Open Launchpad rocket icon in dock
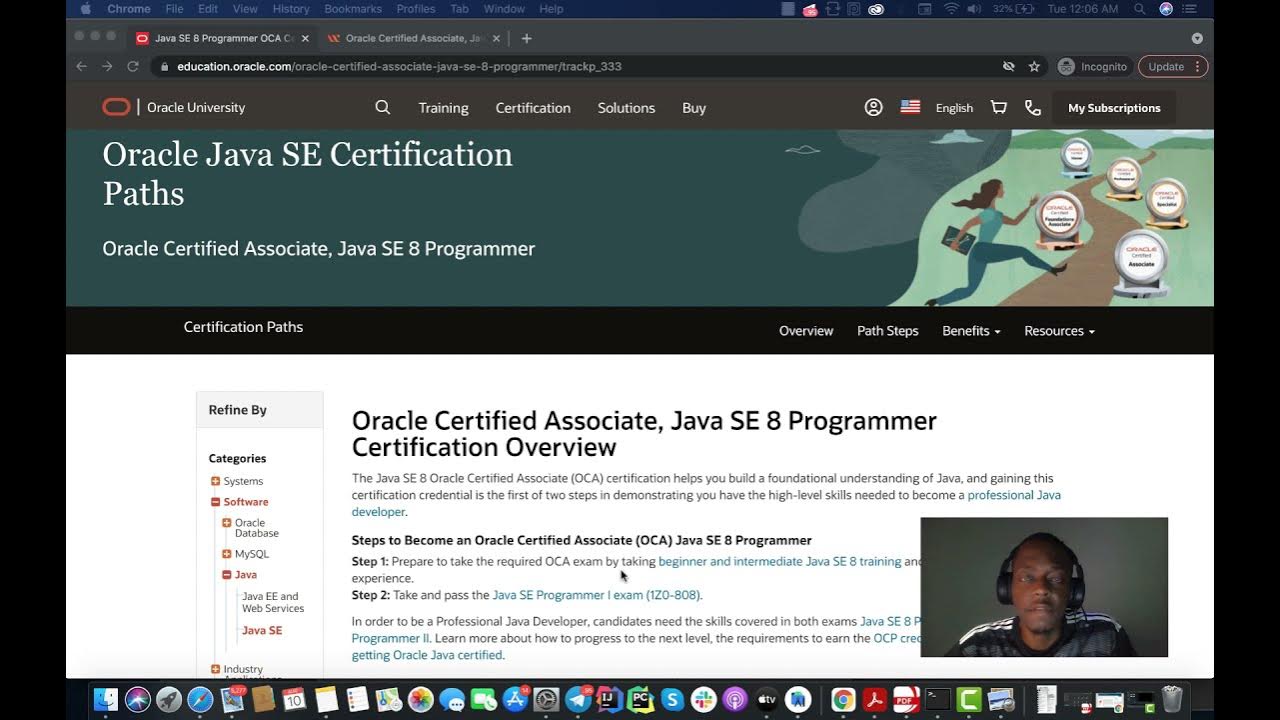 pos(168,700)
